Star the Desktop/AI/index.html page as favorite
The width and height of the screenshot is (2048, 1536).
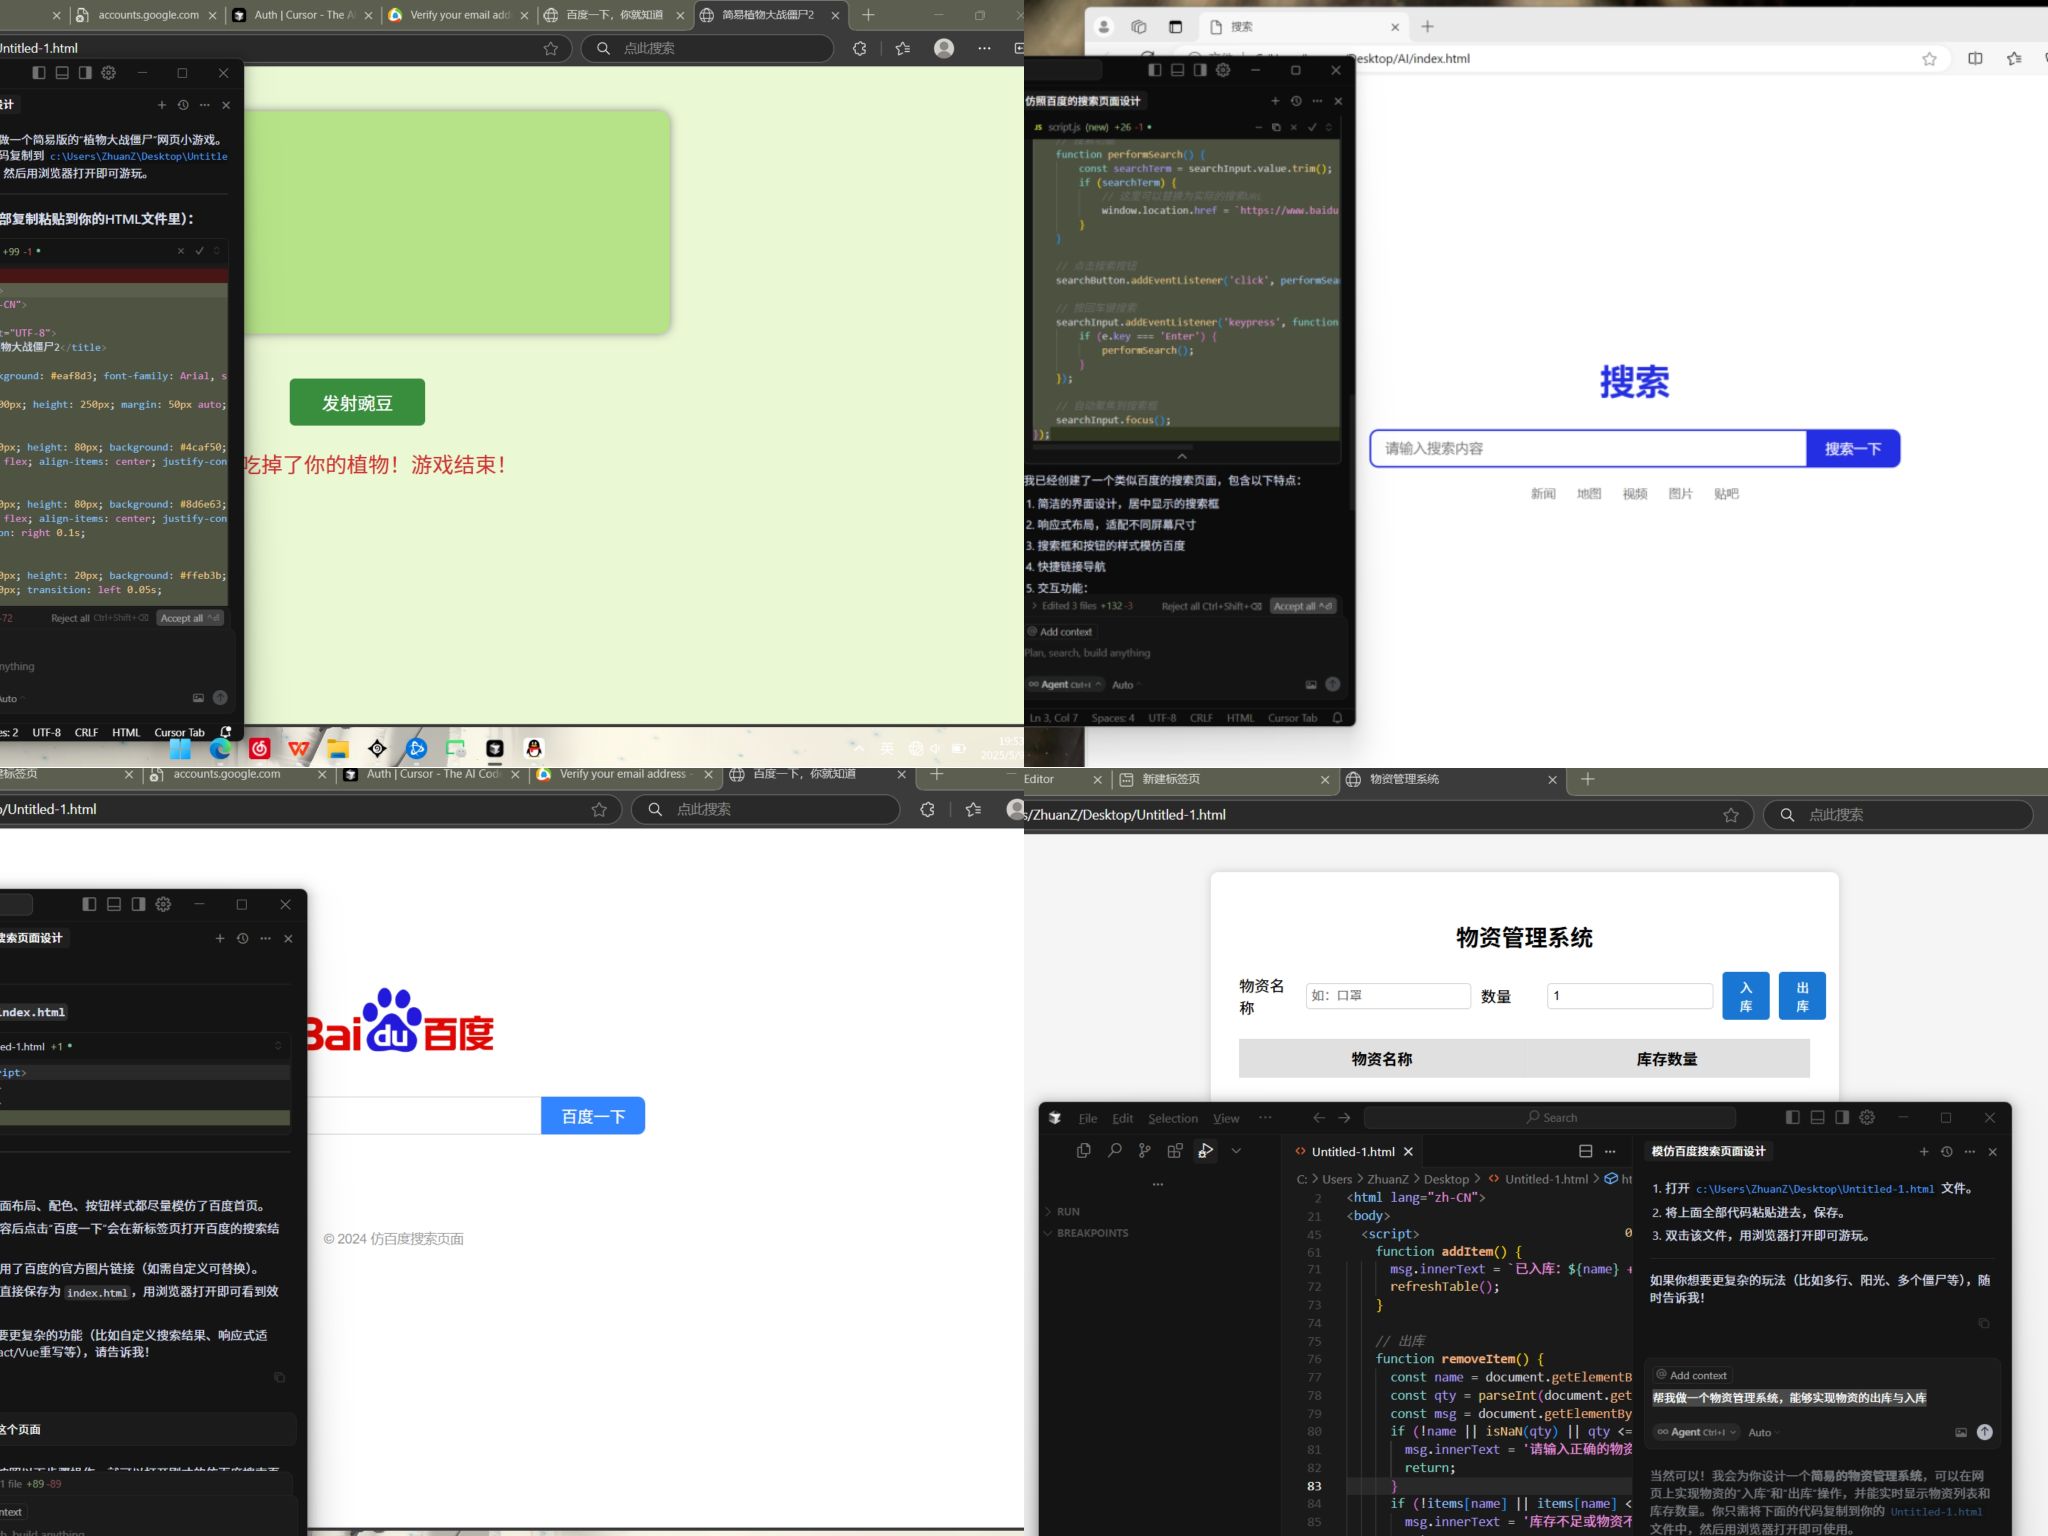1929,59
